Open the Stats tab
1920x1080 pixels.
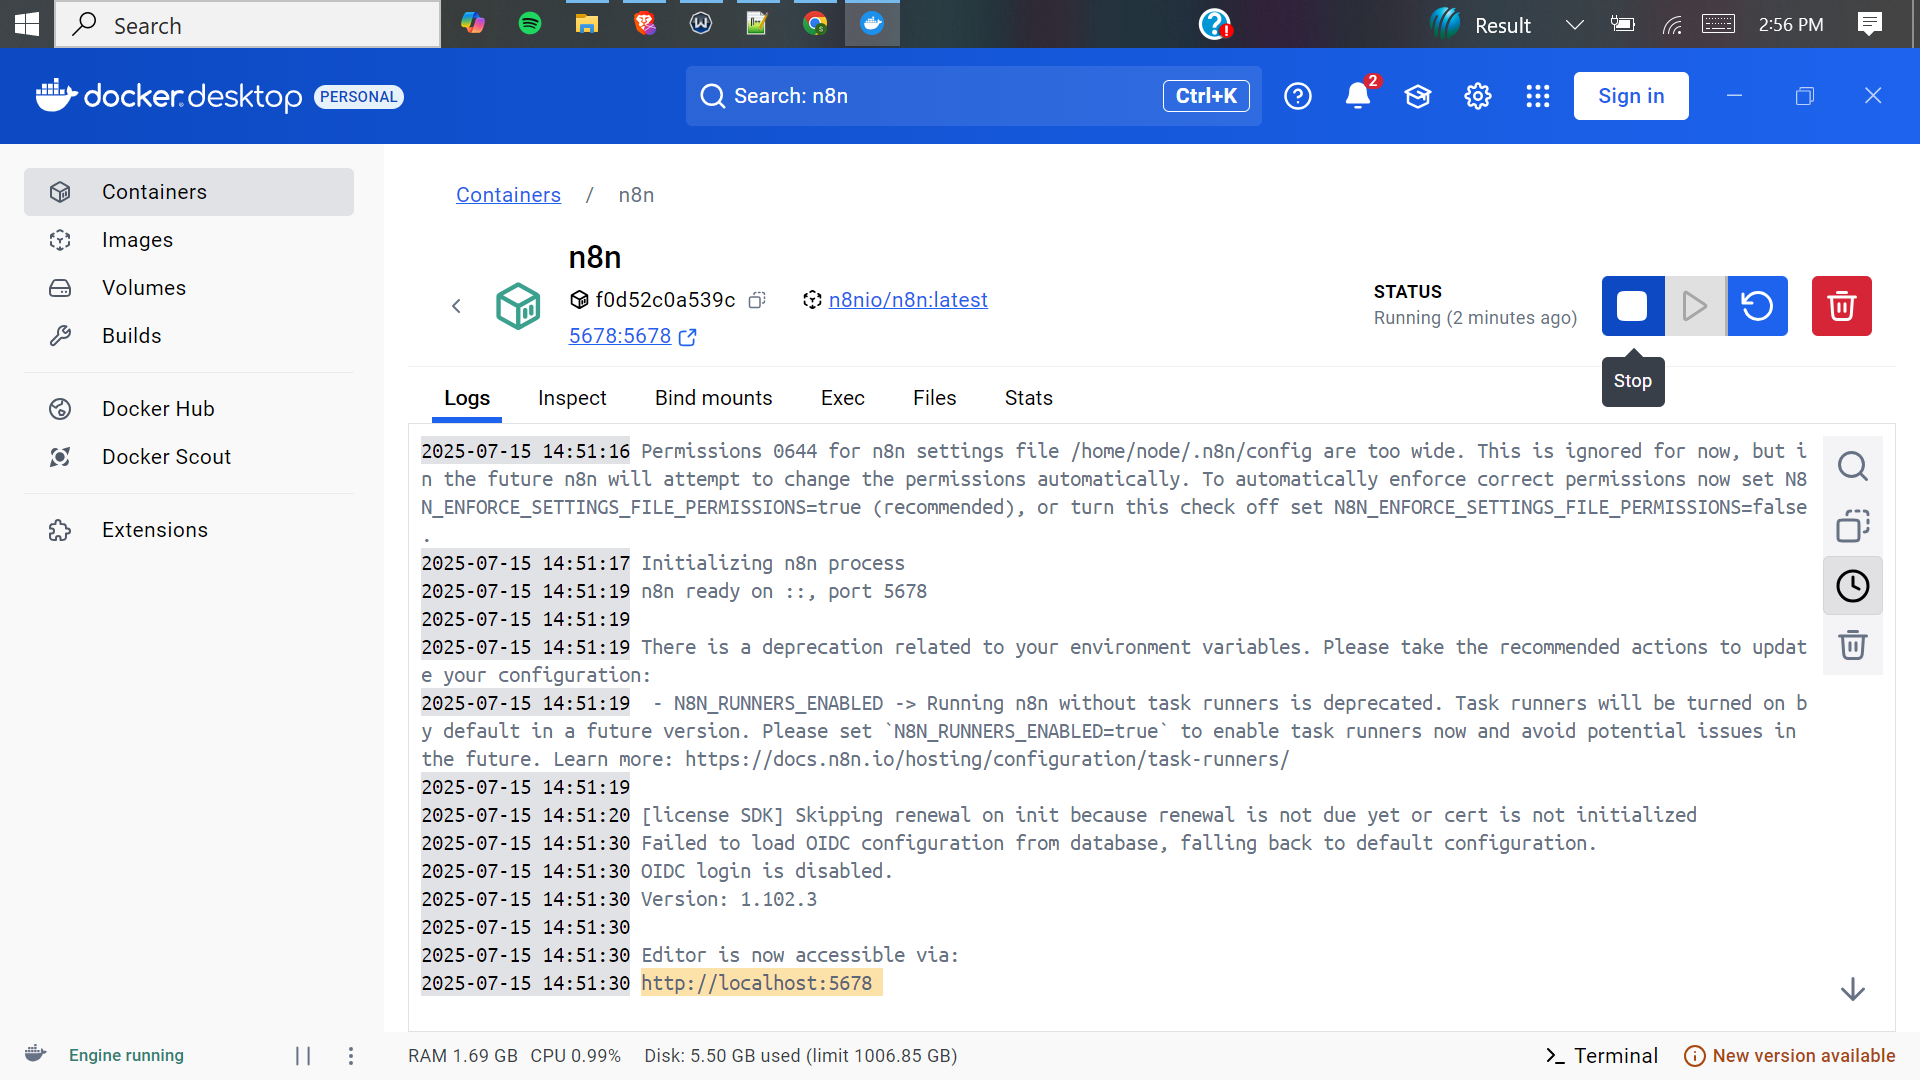click(1028, 398)
